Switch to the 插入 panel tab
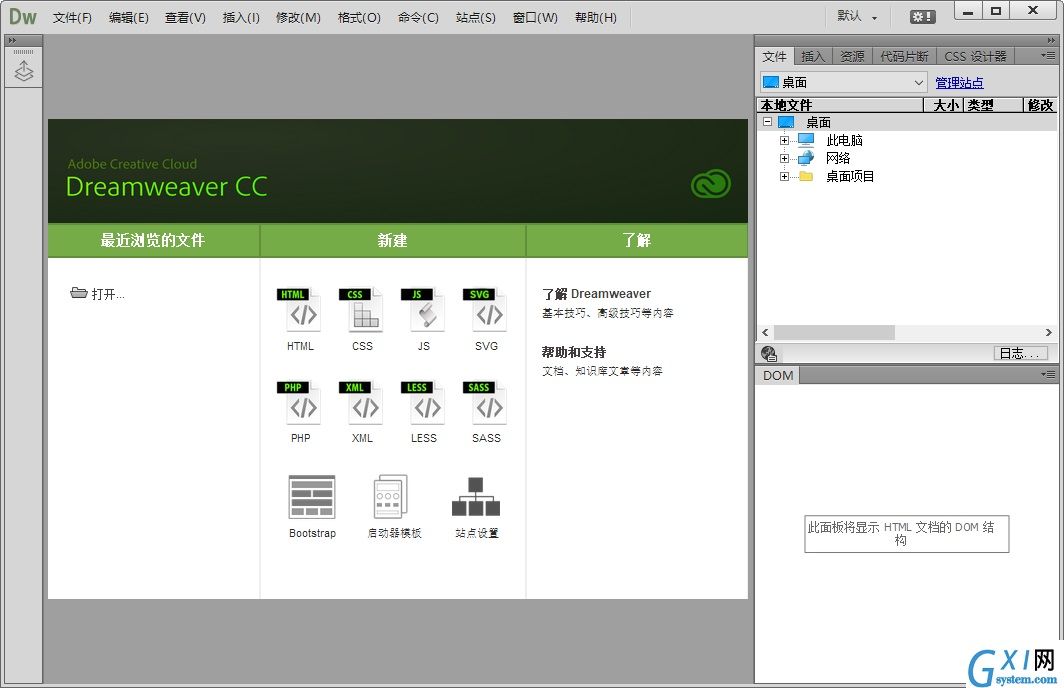The image size is (1064, 688). (813, 56)
